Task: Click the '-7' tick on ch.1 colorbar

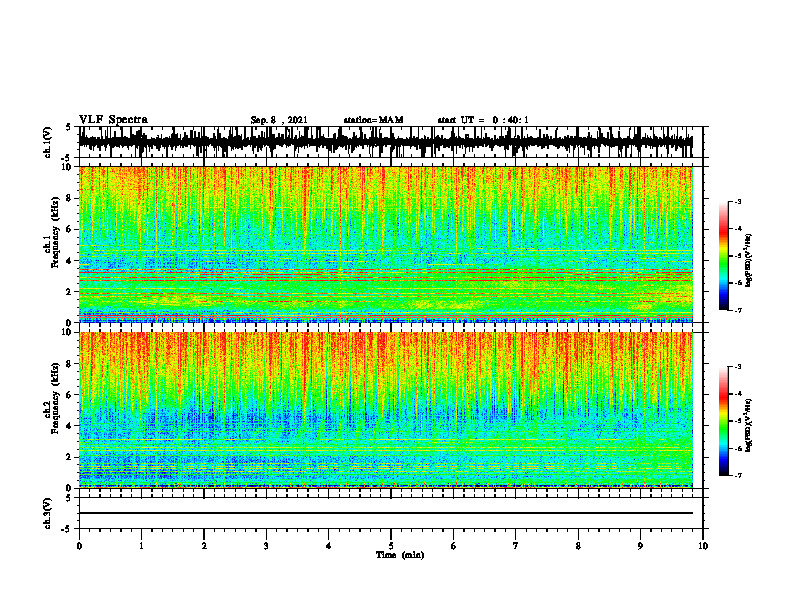Action: click(x=738, y=310)
